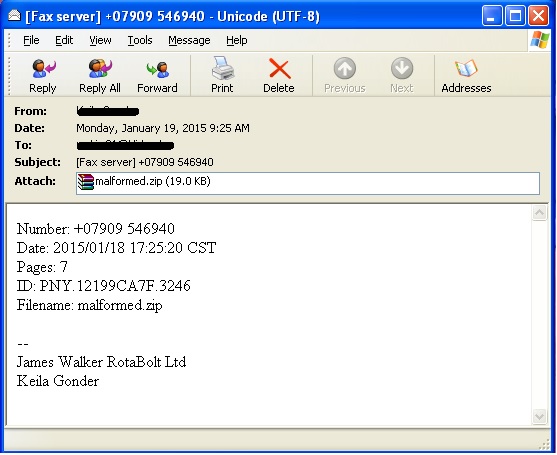The image size is (557, 455).
Task: Click the redacted From sender field
Action: (108, 111)
